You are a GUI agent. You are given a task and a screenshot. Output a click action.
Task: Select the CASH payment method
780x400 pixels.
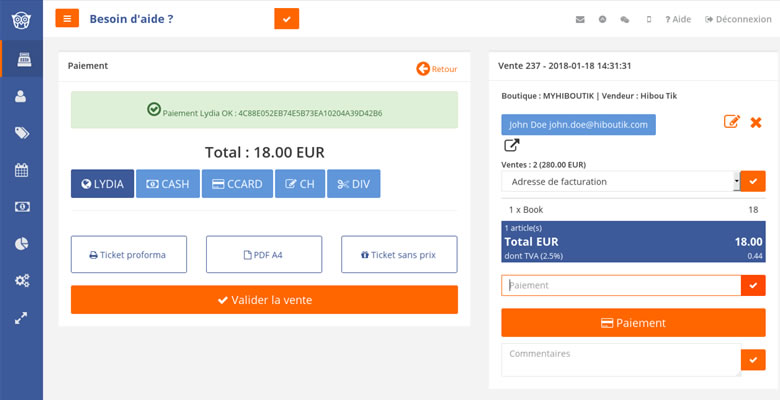click(x=168, y=184)
